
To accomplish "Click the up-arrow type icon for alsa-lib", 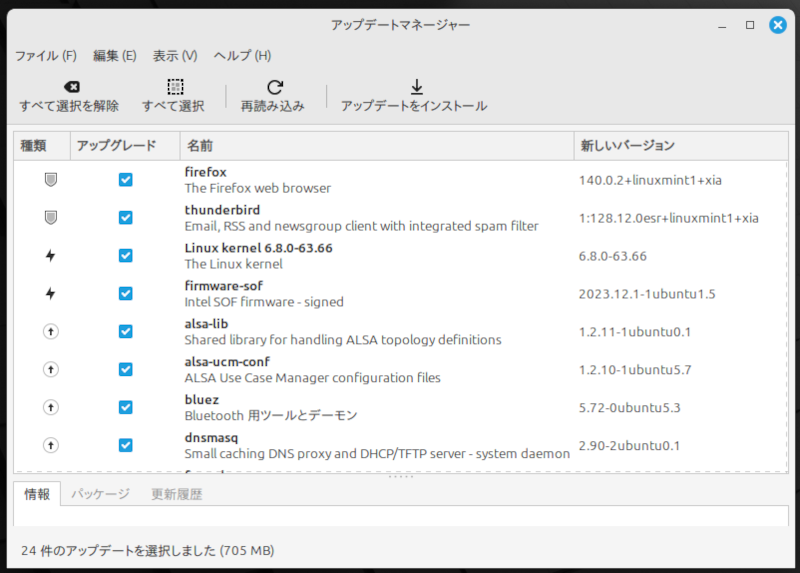I will tap(50, 332).
